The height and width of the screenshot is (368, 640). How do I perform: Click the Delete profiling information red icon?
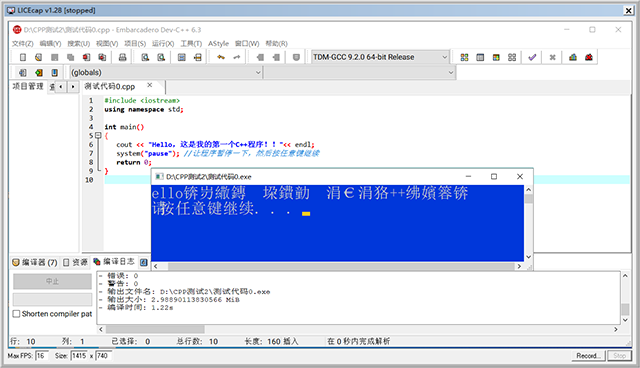click(x=589, y=58)
